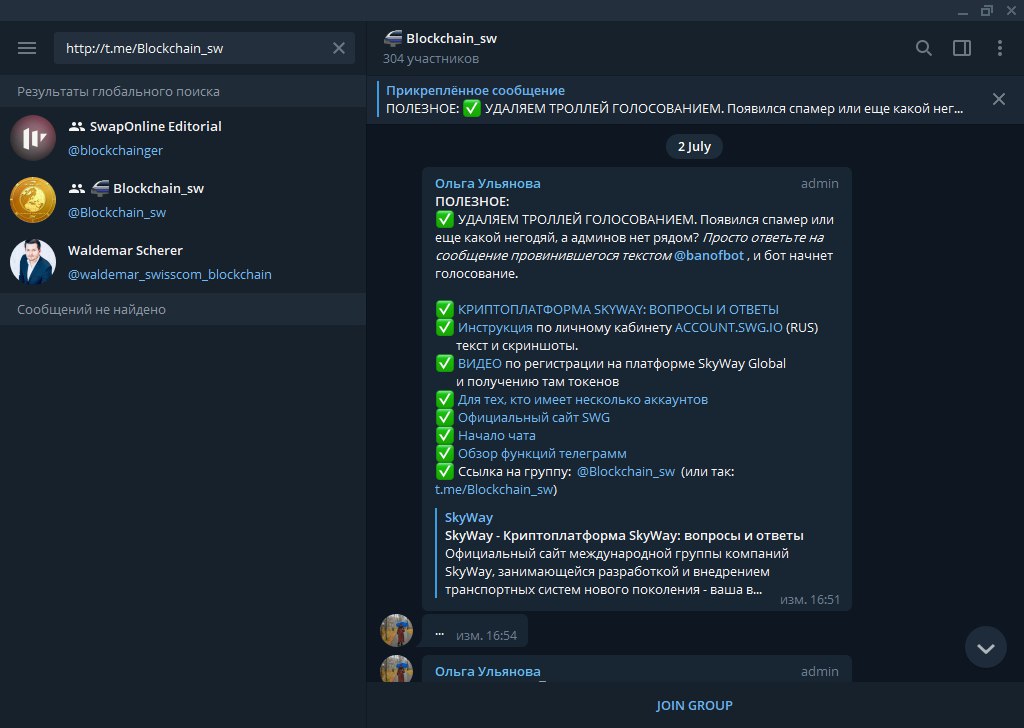Screen dimensions: 1024x728
Task: Open the Blockchain_sw group search result
Action: point(183,200)
